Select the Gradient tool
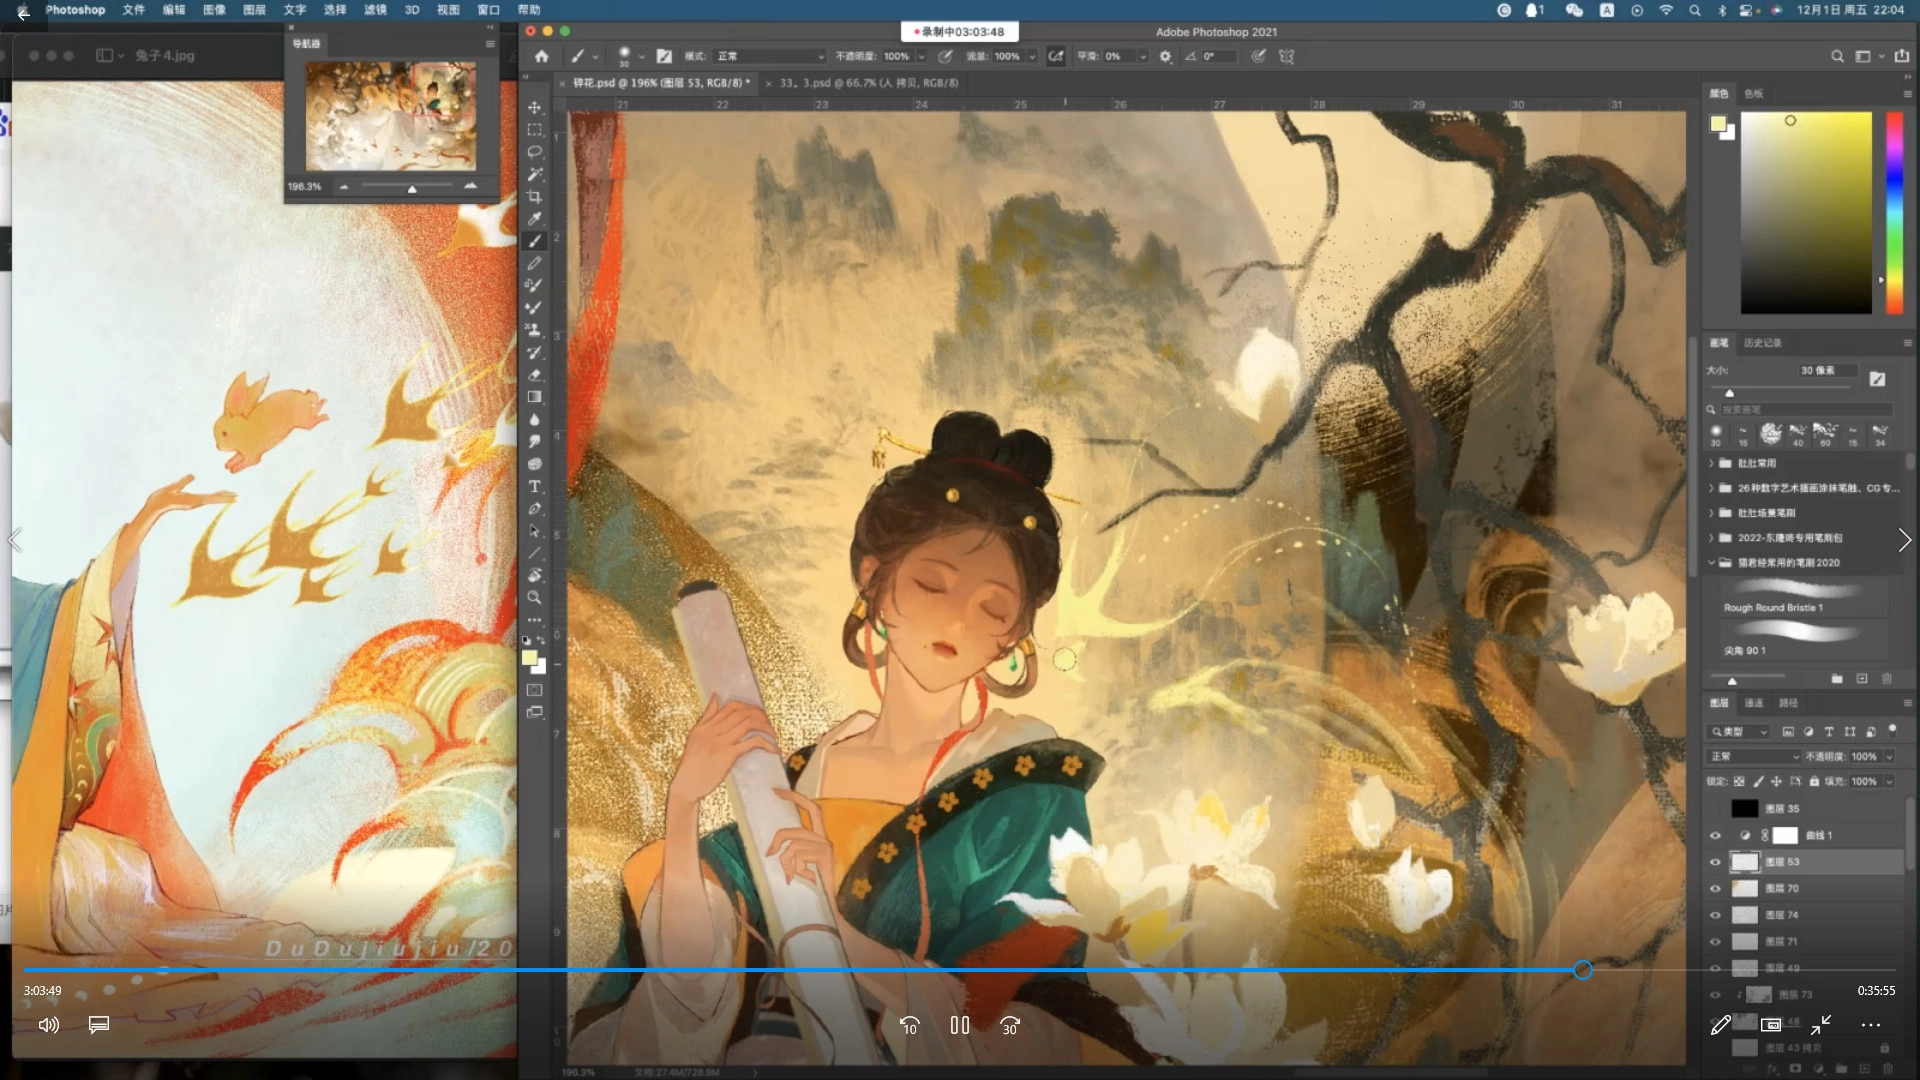The width and height of the screenshot is (1920, 1080). [x=535, y=397]
